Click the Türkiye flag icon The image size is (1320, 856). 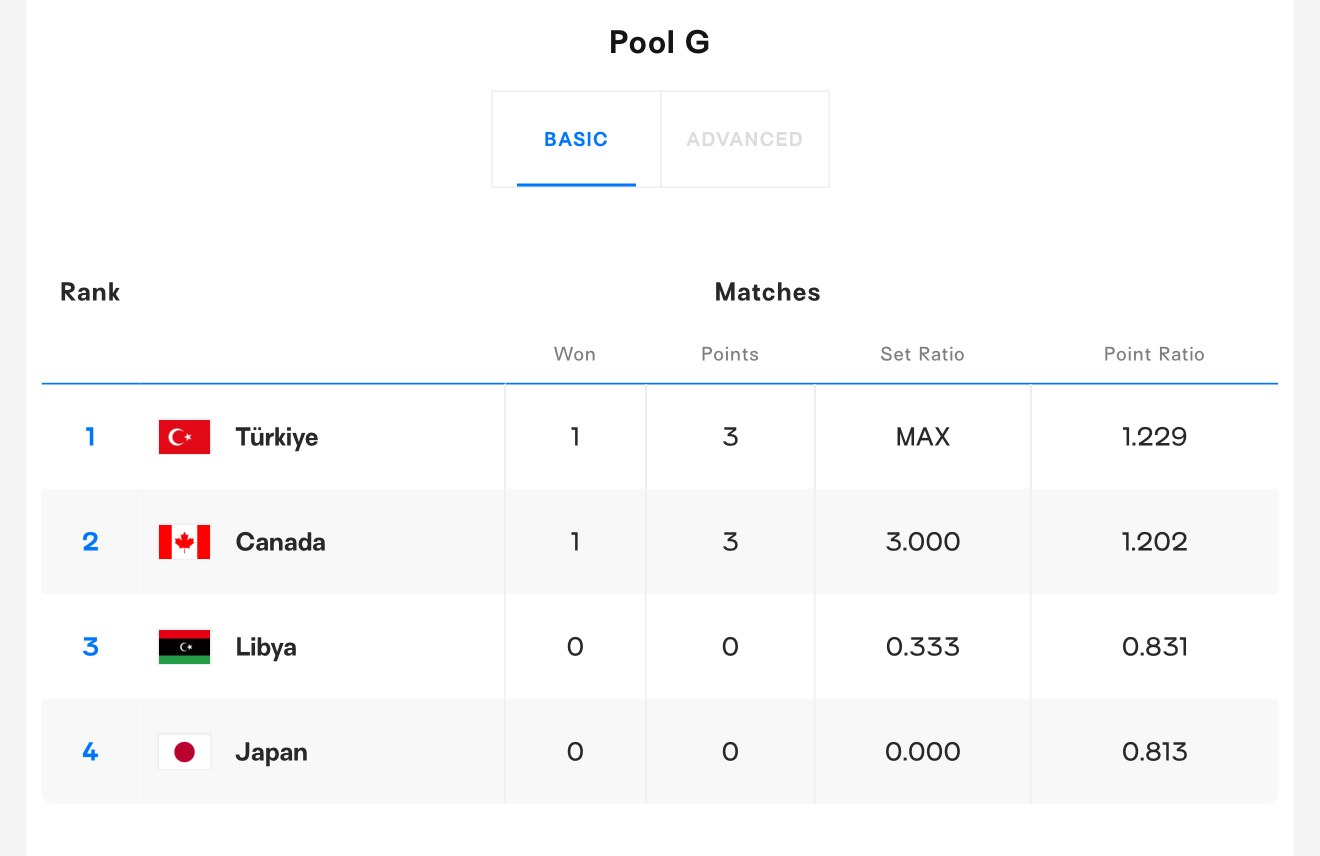pyautogui.click(x=184, y=437)
